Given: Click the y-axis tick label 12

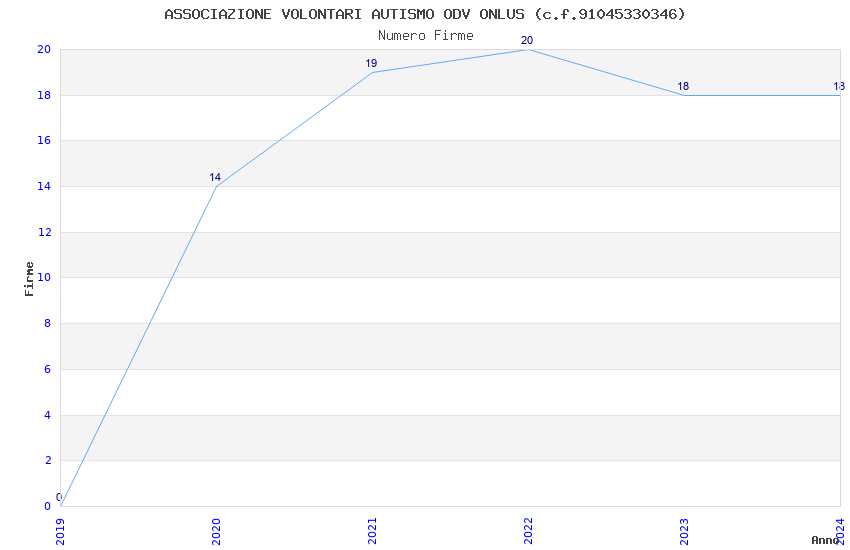Looking at the screenshot, I should (44, 232).
